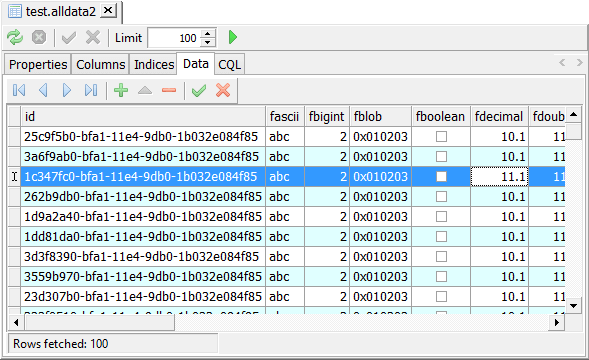Toggle fboolean checkbox in row 262b9db0
Viewport: 589px width, 360px height.
coord(441,197)
